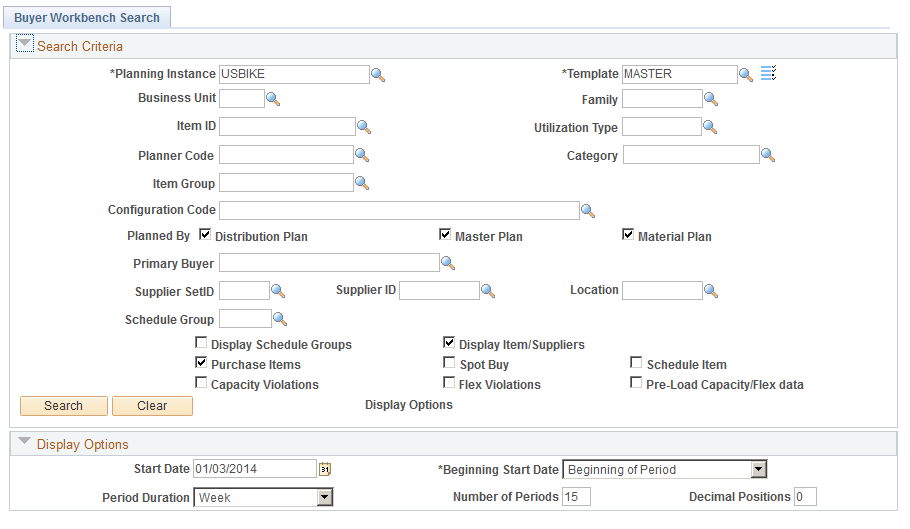Enable Pre-Load Capacity/Flex data checkbox
The height and width of the screenshot is (529, 910).
click(637, 383)
